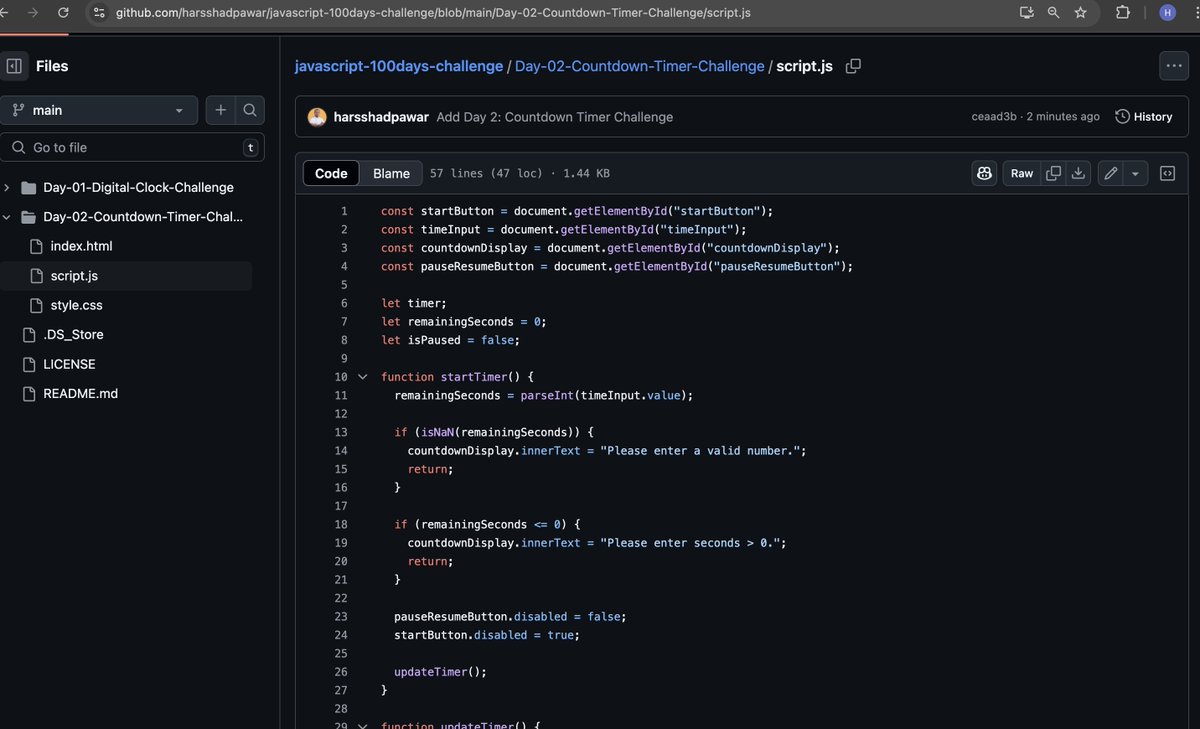Select the index.html file
This screenshot has height=729, width=1200.
(83, 245)
